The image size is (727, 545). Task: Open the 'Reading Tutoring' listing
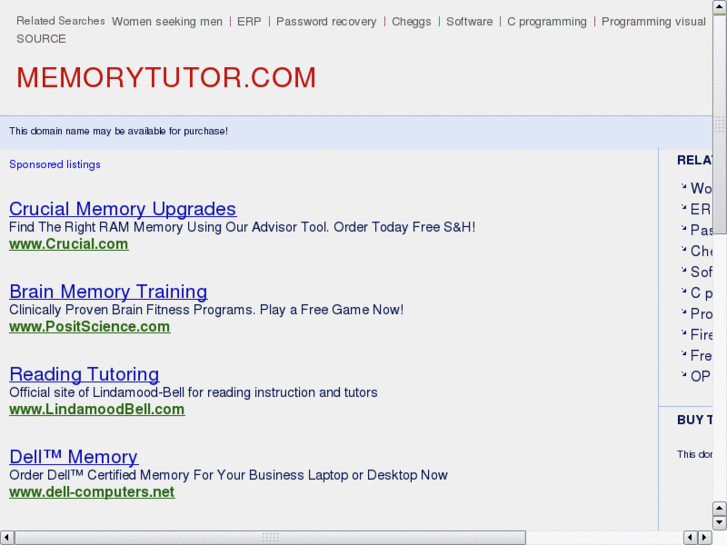coord(84,374)
